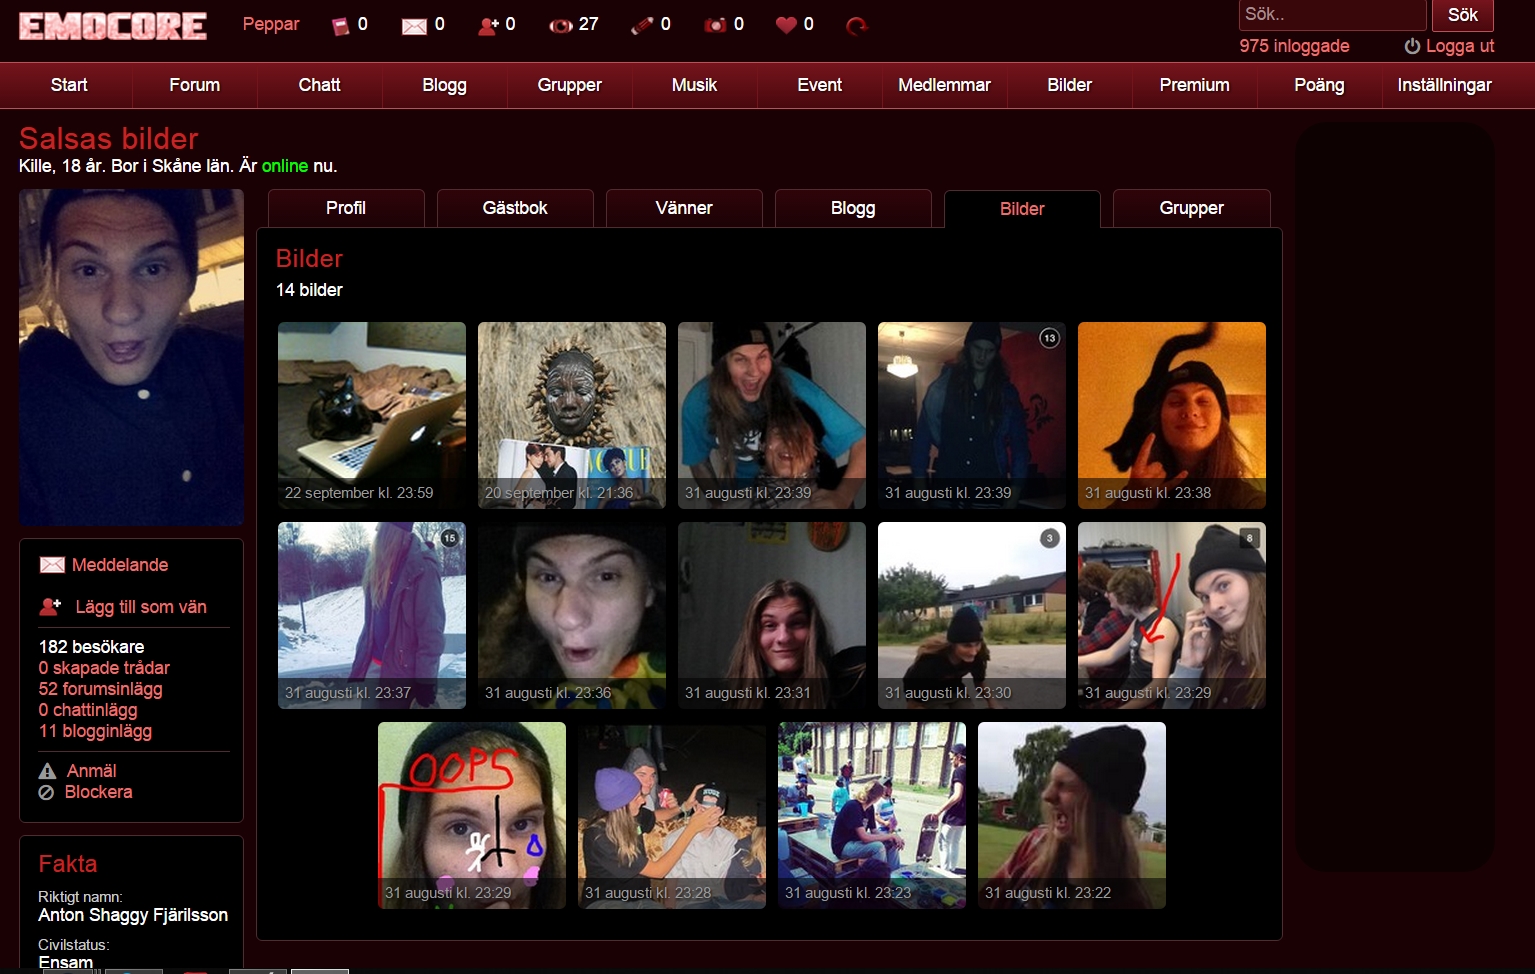Click the 15 comments badge on snow photo

[449, 538]
